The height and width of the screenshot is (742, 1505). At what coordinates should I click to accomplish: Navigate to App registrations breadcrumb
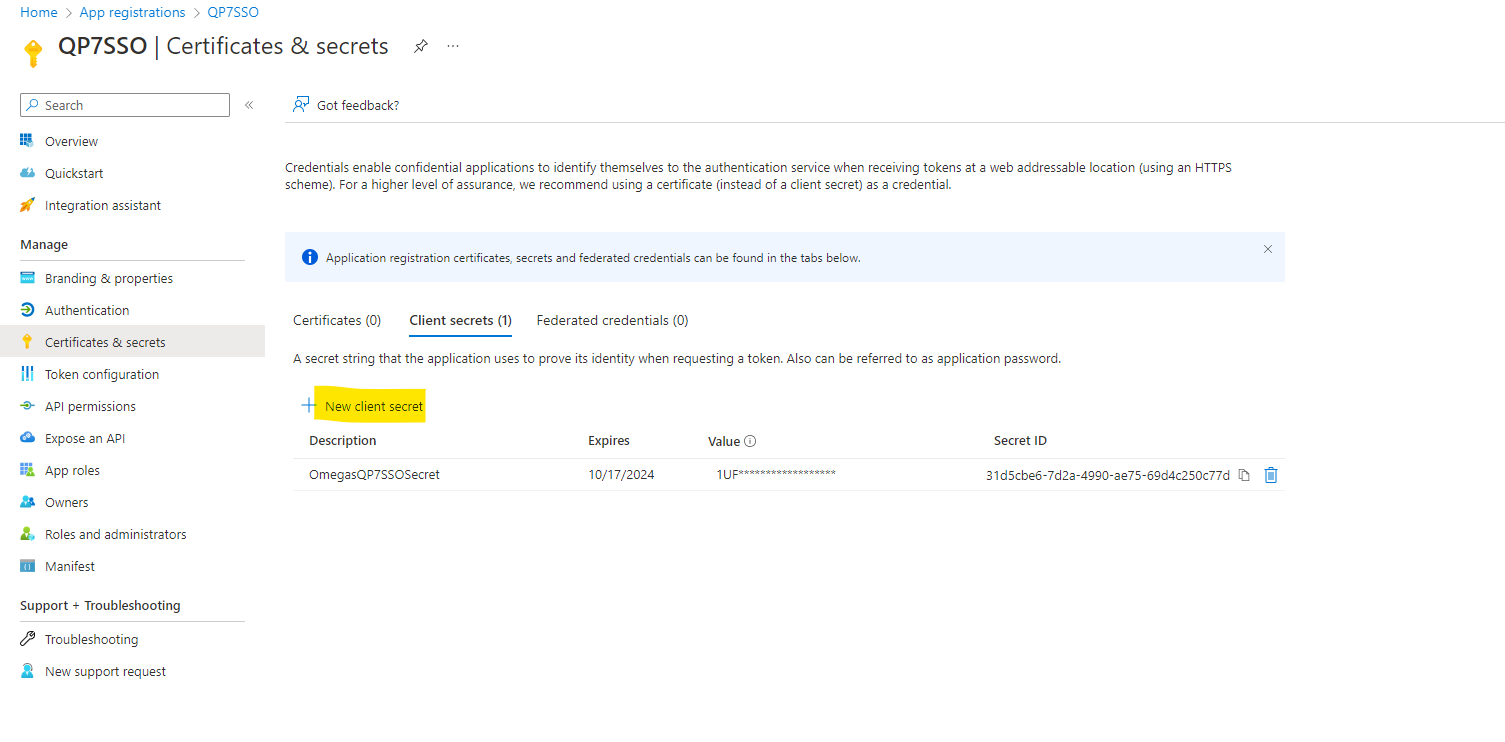(132, 12)
